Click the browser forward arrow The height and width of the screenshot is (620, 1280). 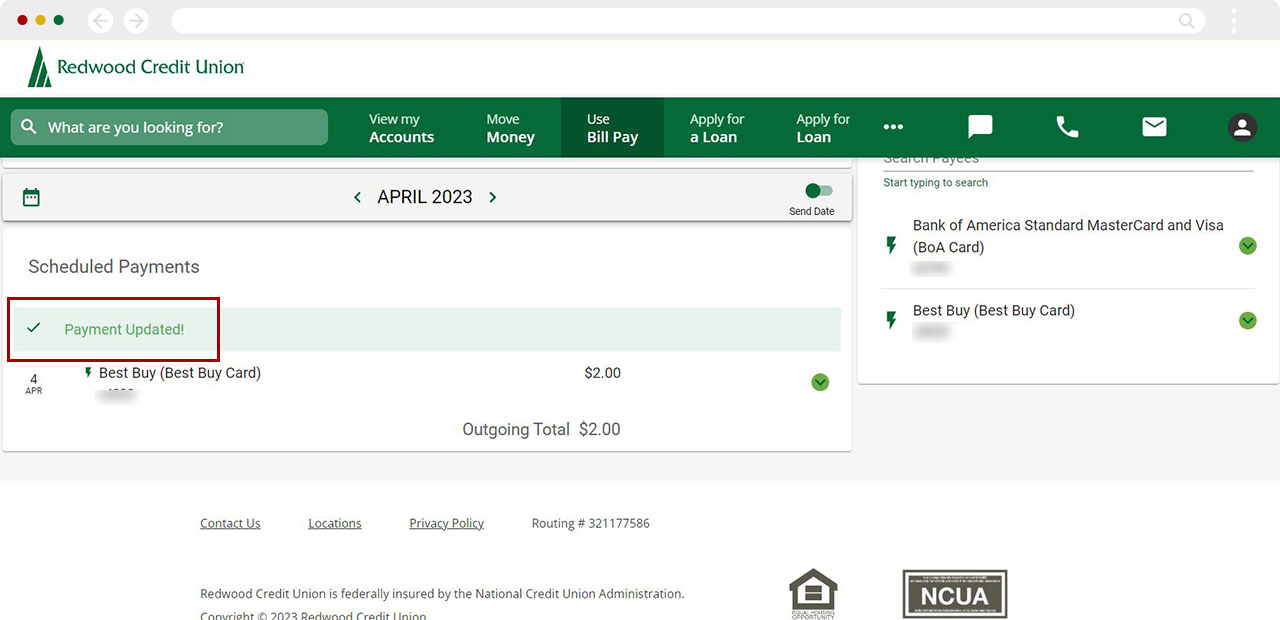[x=136, y=20]
